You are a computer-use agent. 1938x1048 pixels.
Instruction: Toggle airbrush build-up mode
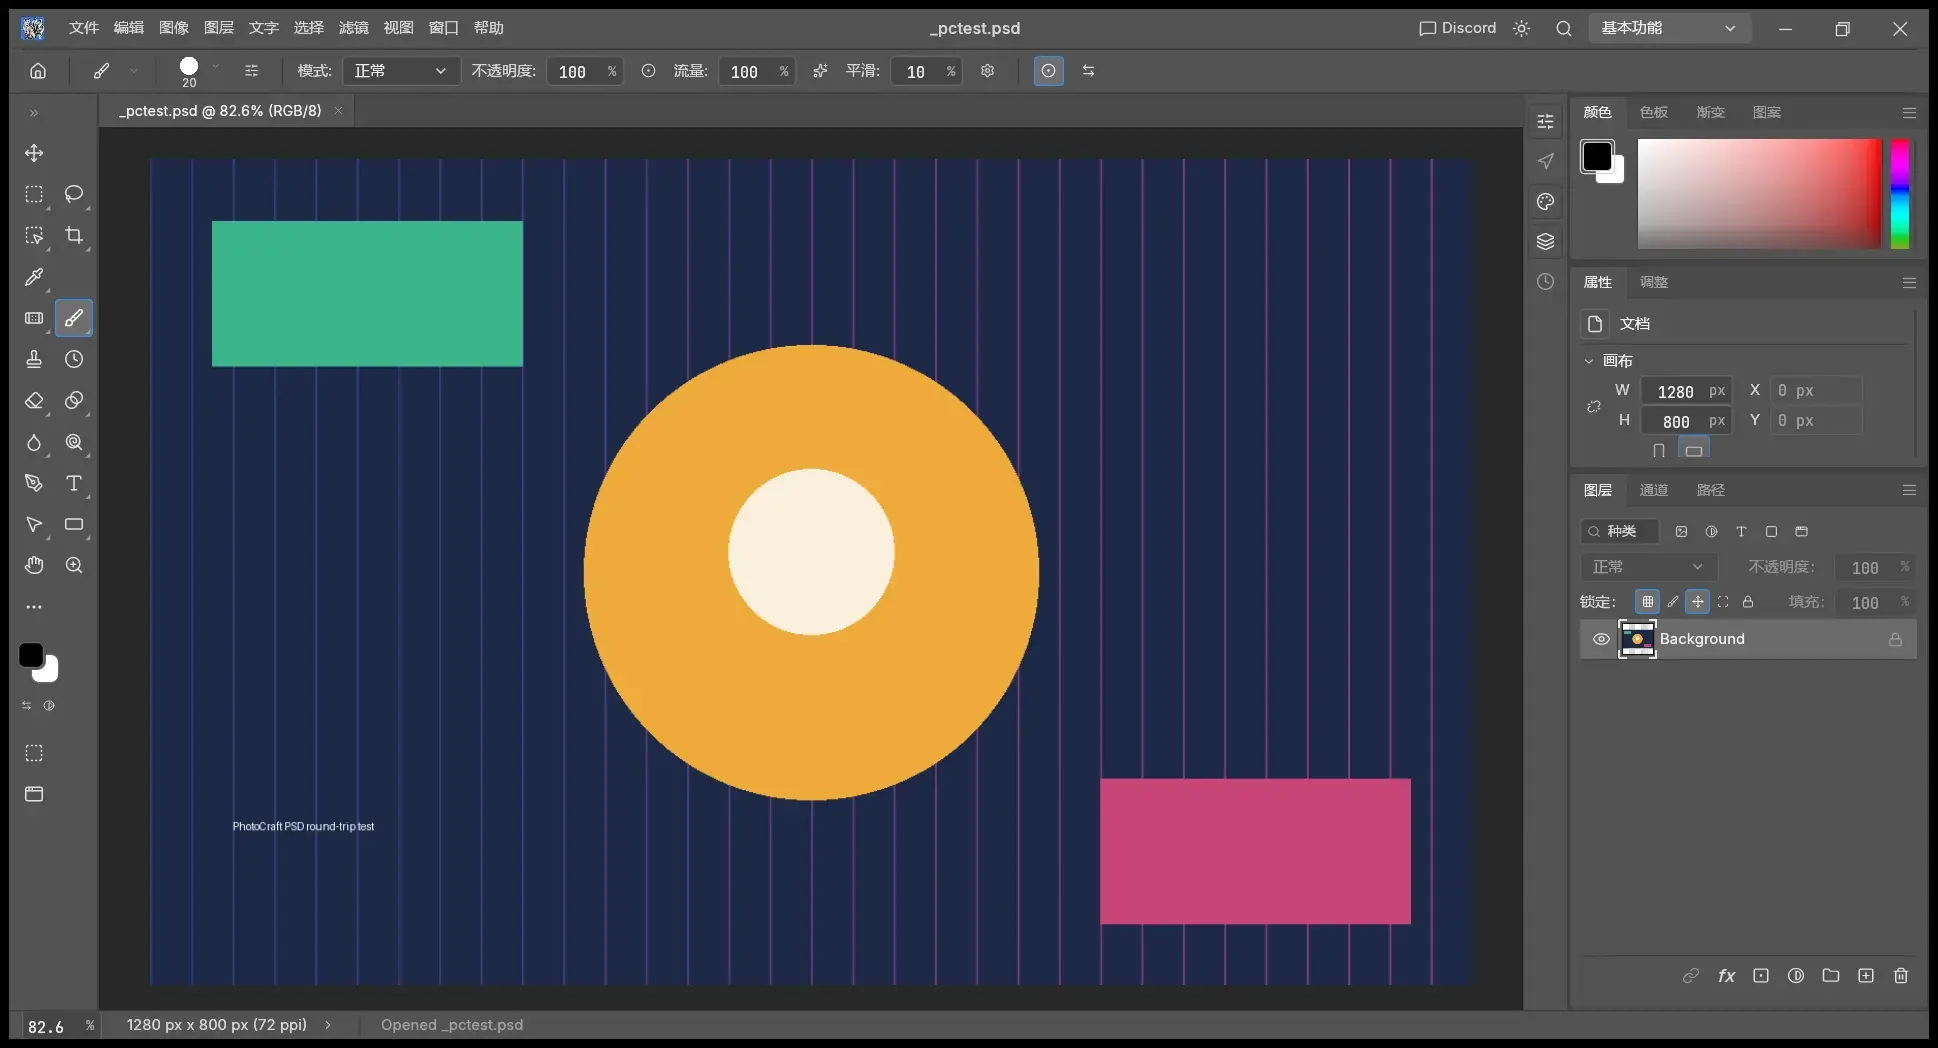[x=820, y=71]
